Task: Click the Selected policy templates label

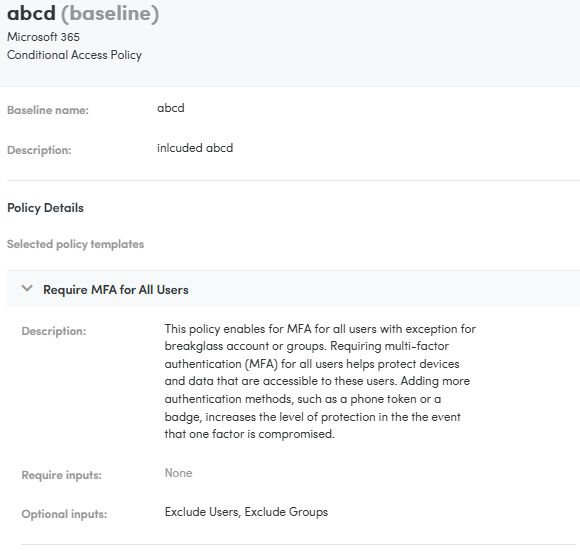Action: 75,244
